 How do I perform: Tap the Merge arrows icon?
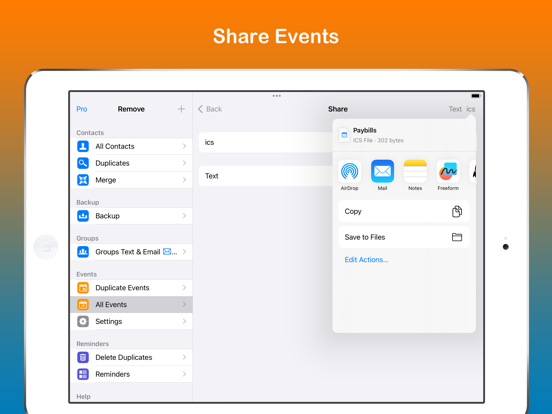point(83,180)
